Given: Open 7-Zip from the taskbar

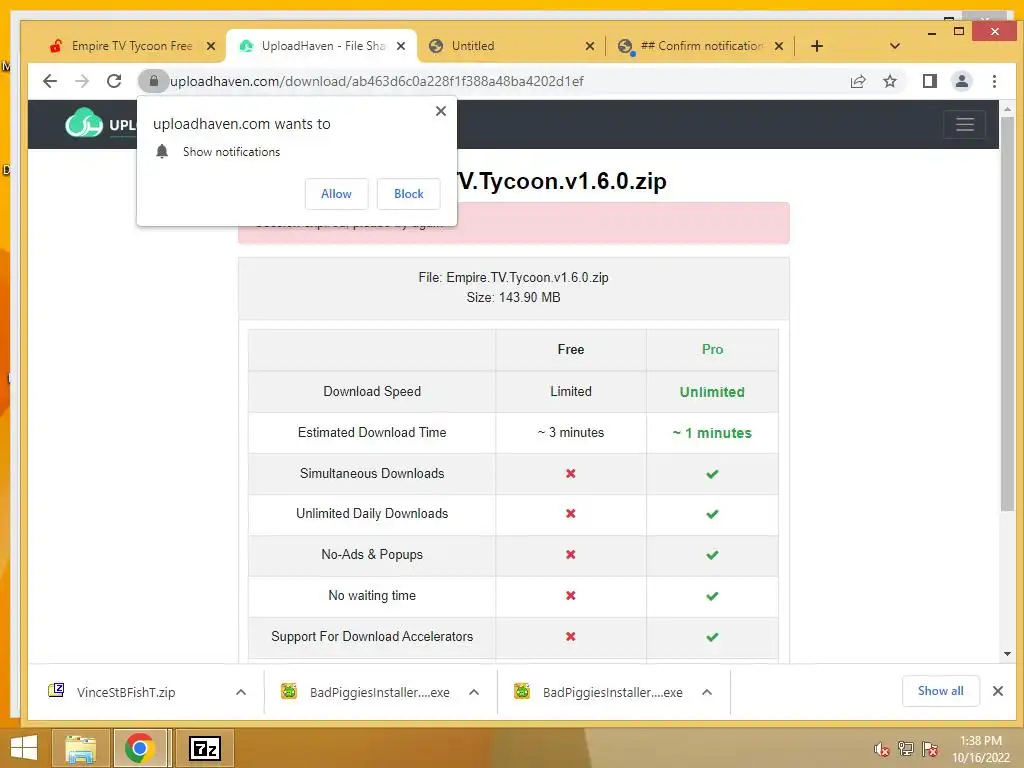Looking at the screenshot, I should point(204,748).
